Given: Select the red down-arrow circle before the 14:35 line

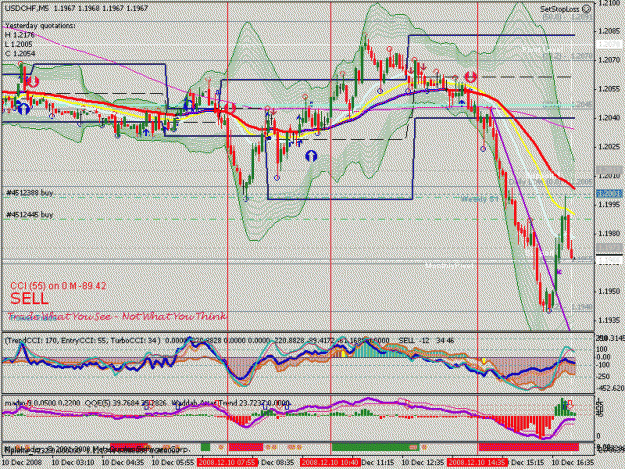Looking at the screenshot, I should 471,76.
